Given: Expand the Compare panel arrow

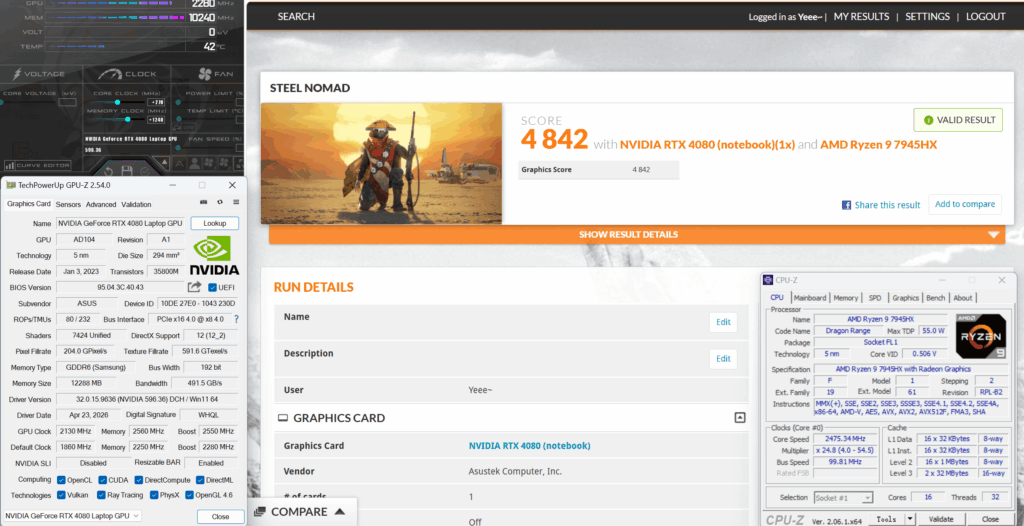Looking at the screenshot, I should (339, 511).
